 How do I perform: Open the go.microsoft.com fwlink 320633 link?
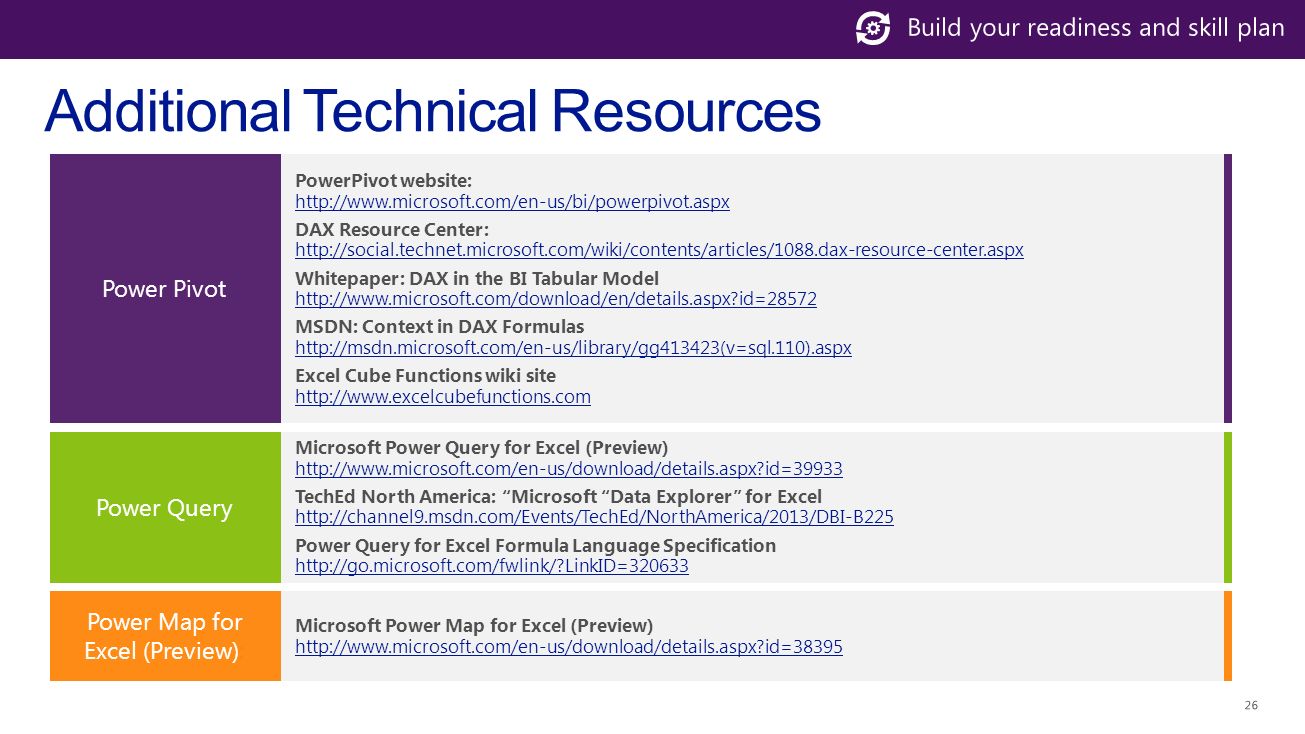pos(492,566)
